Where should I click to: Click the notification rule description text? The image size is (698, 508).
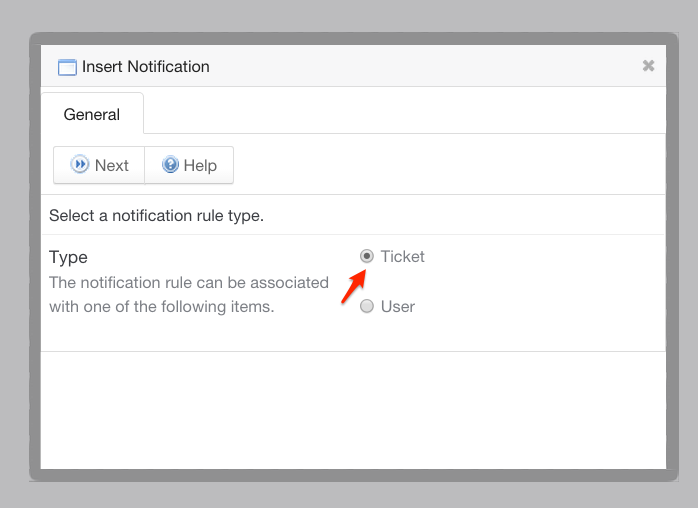[188, 294]
